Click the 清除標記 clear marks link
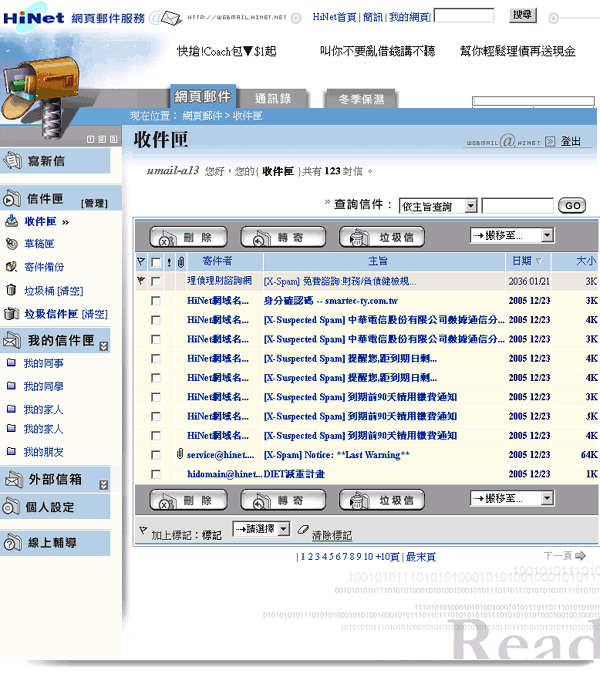This screenshot has width=600, height=674. click(331, 535)
